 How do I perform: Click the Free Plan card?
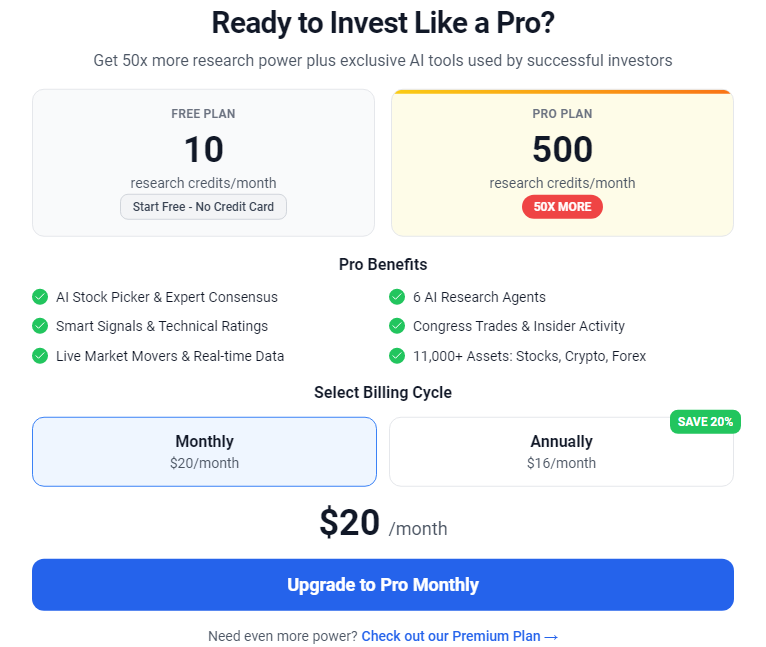203,163
